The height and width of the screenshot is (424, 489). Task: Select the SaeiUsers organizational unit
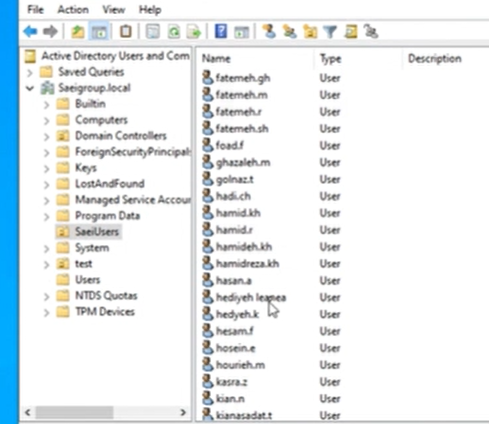click(x=97, y=232)
